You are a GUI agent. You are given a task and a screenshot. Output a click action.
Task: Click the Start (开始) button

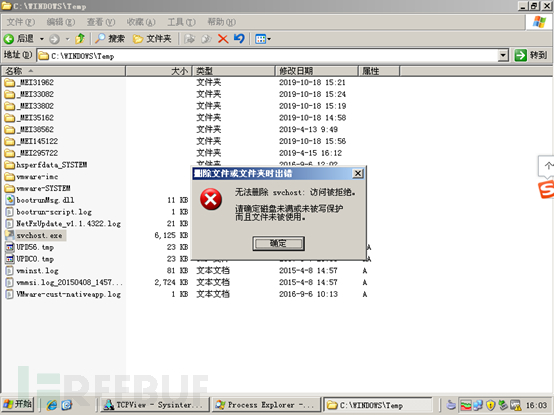coord(18,404)
